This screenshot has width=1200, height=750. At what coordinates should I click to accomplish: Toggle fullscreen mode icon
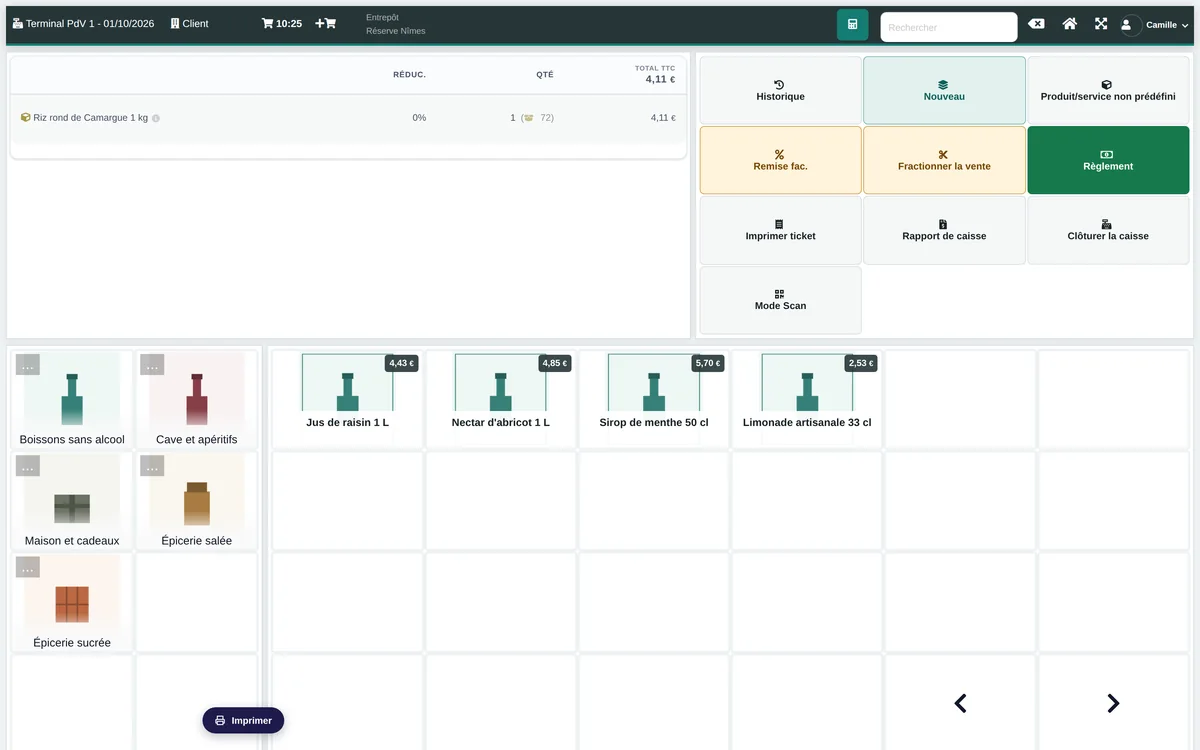(1101, 24)
